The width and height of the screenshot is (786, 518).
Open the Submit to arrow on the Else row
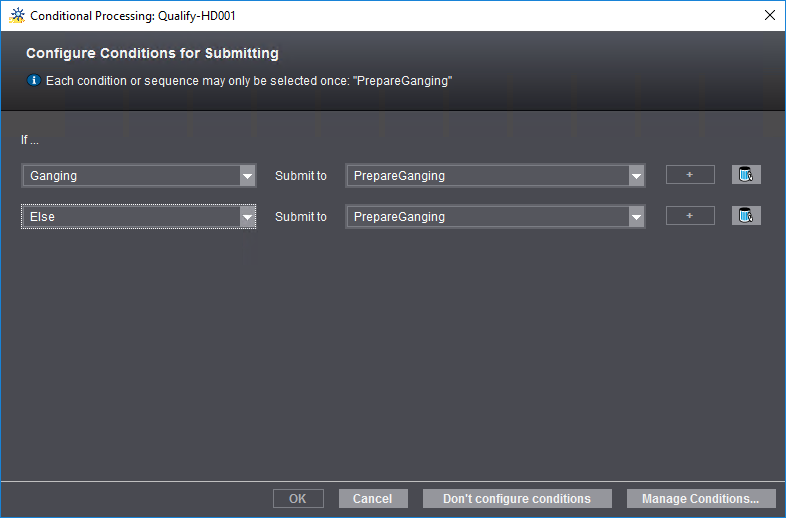[x=636, y=217]
